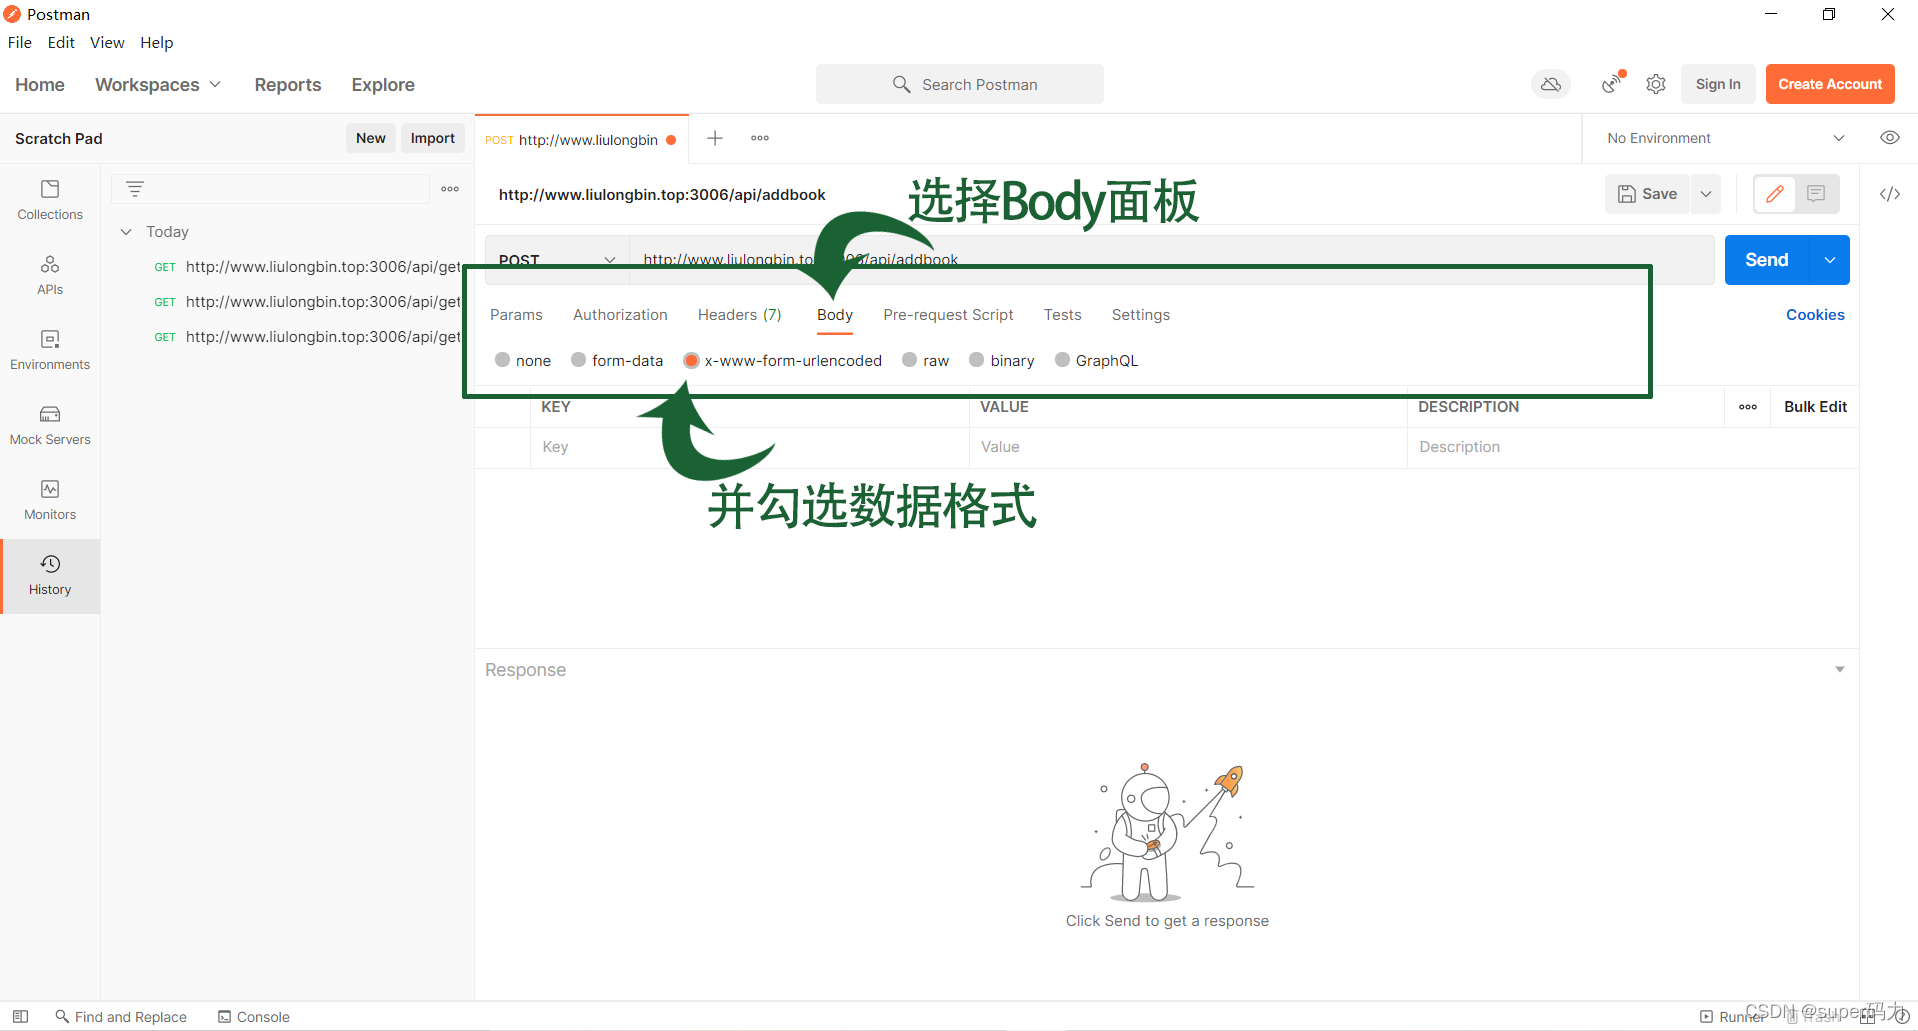This screenshot has height=1031, width=1918.
Task: Open the APIs sidebar panel
Action: 50,275
